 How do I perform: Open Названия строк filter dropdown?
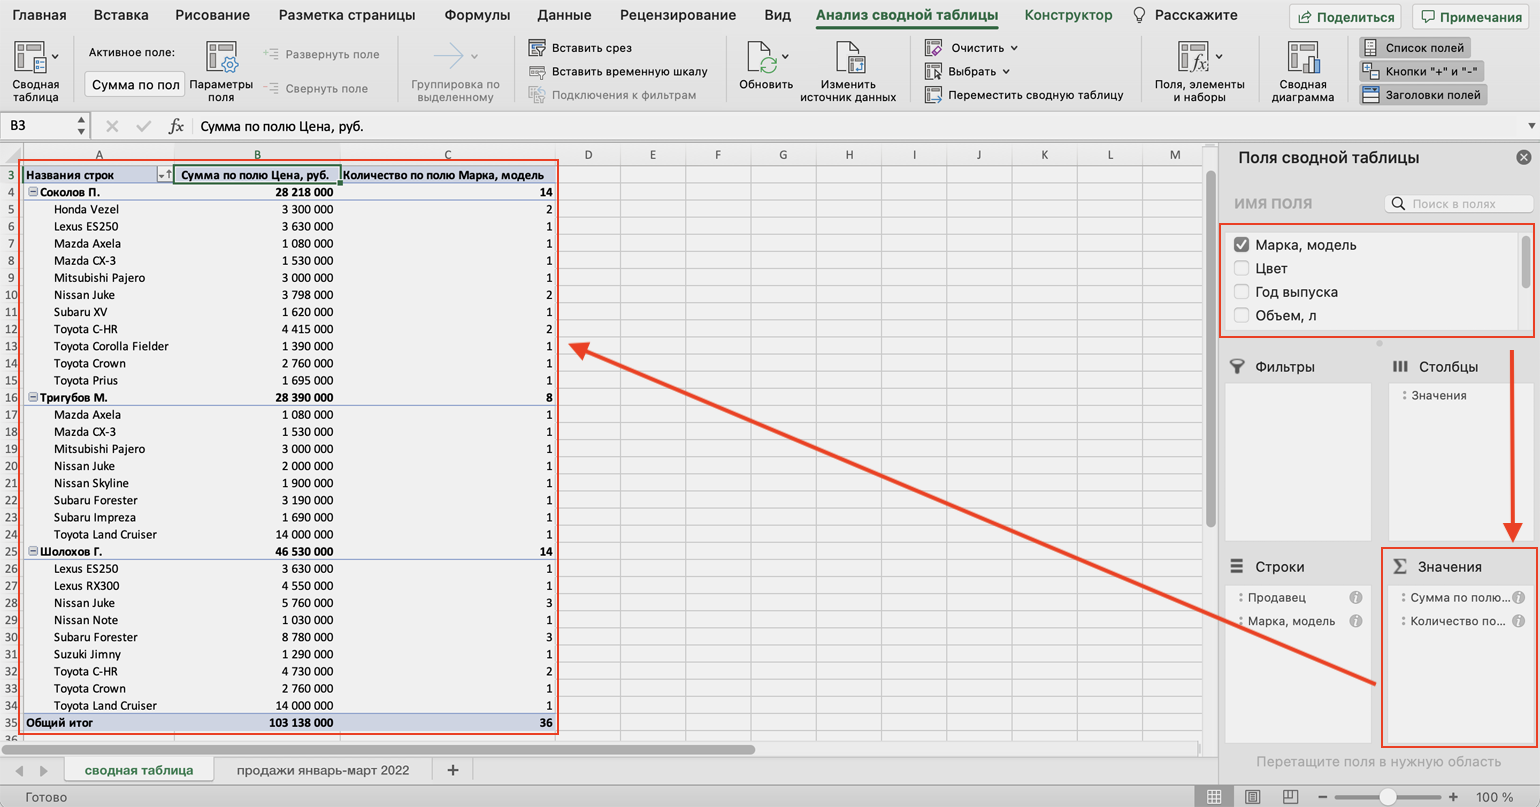[162, 176]
